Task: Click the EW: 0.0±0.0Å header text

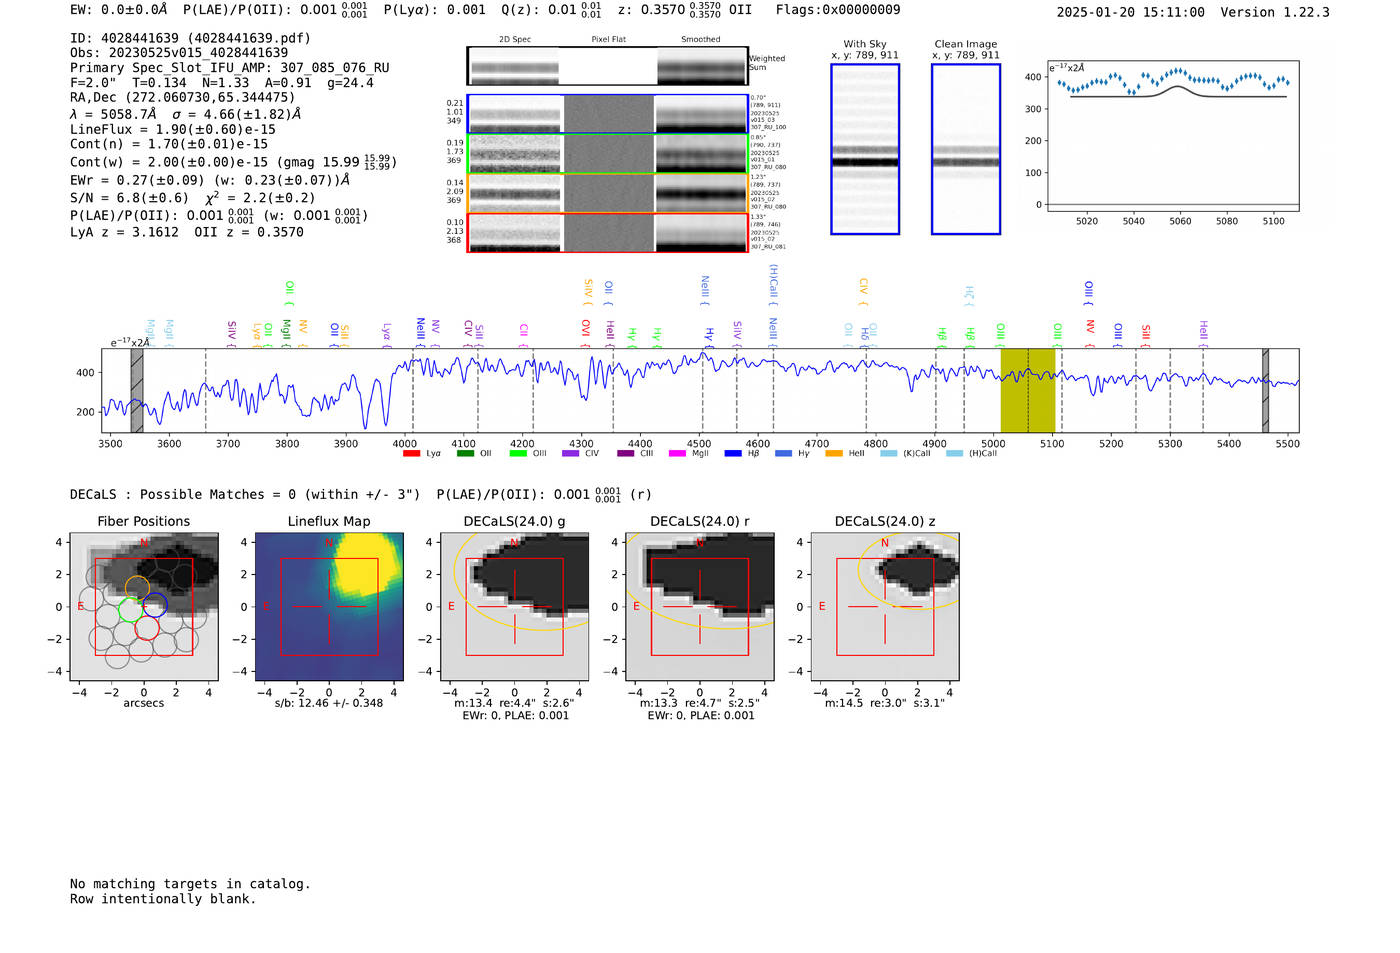Action: 119,10
